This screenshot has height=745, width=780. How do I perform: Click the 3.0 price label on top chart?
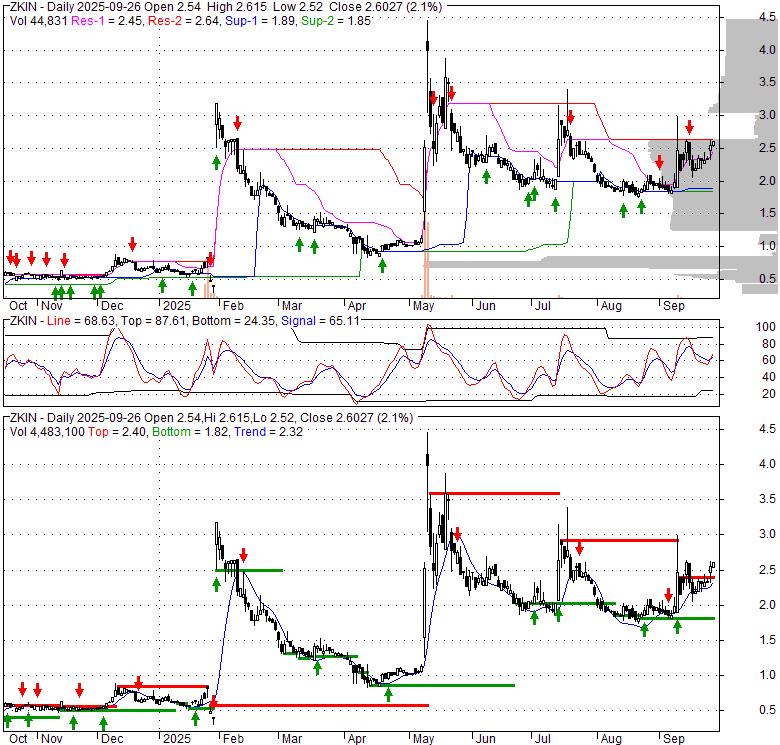767,115
